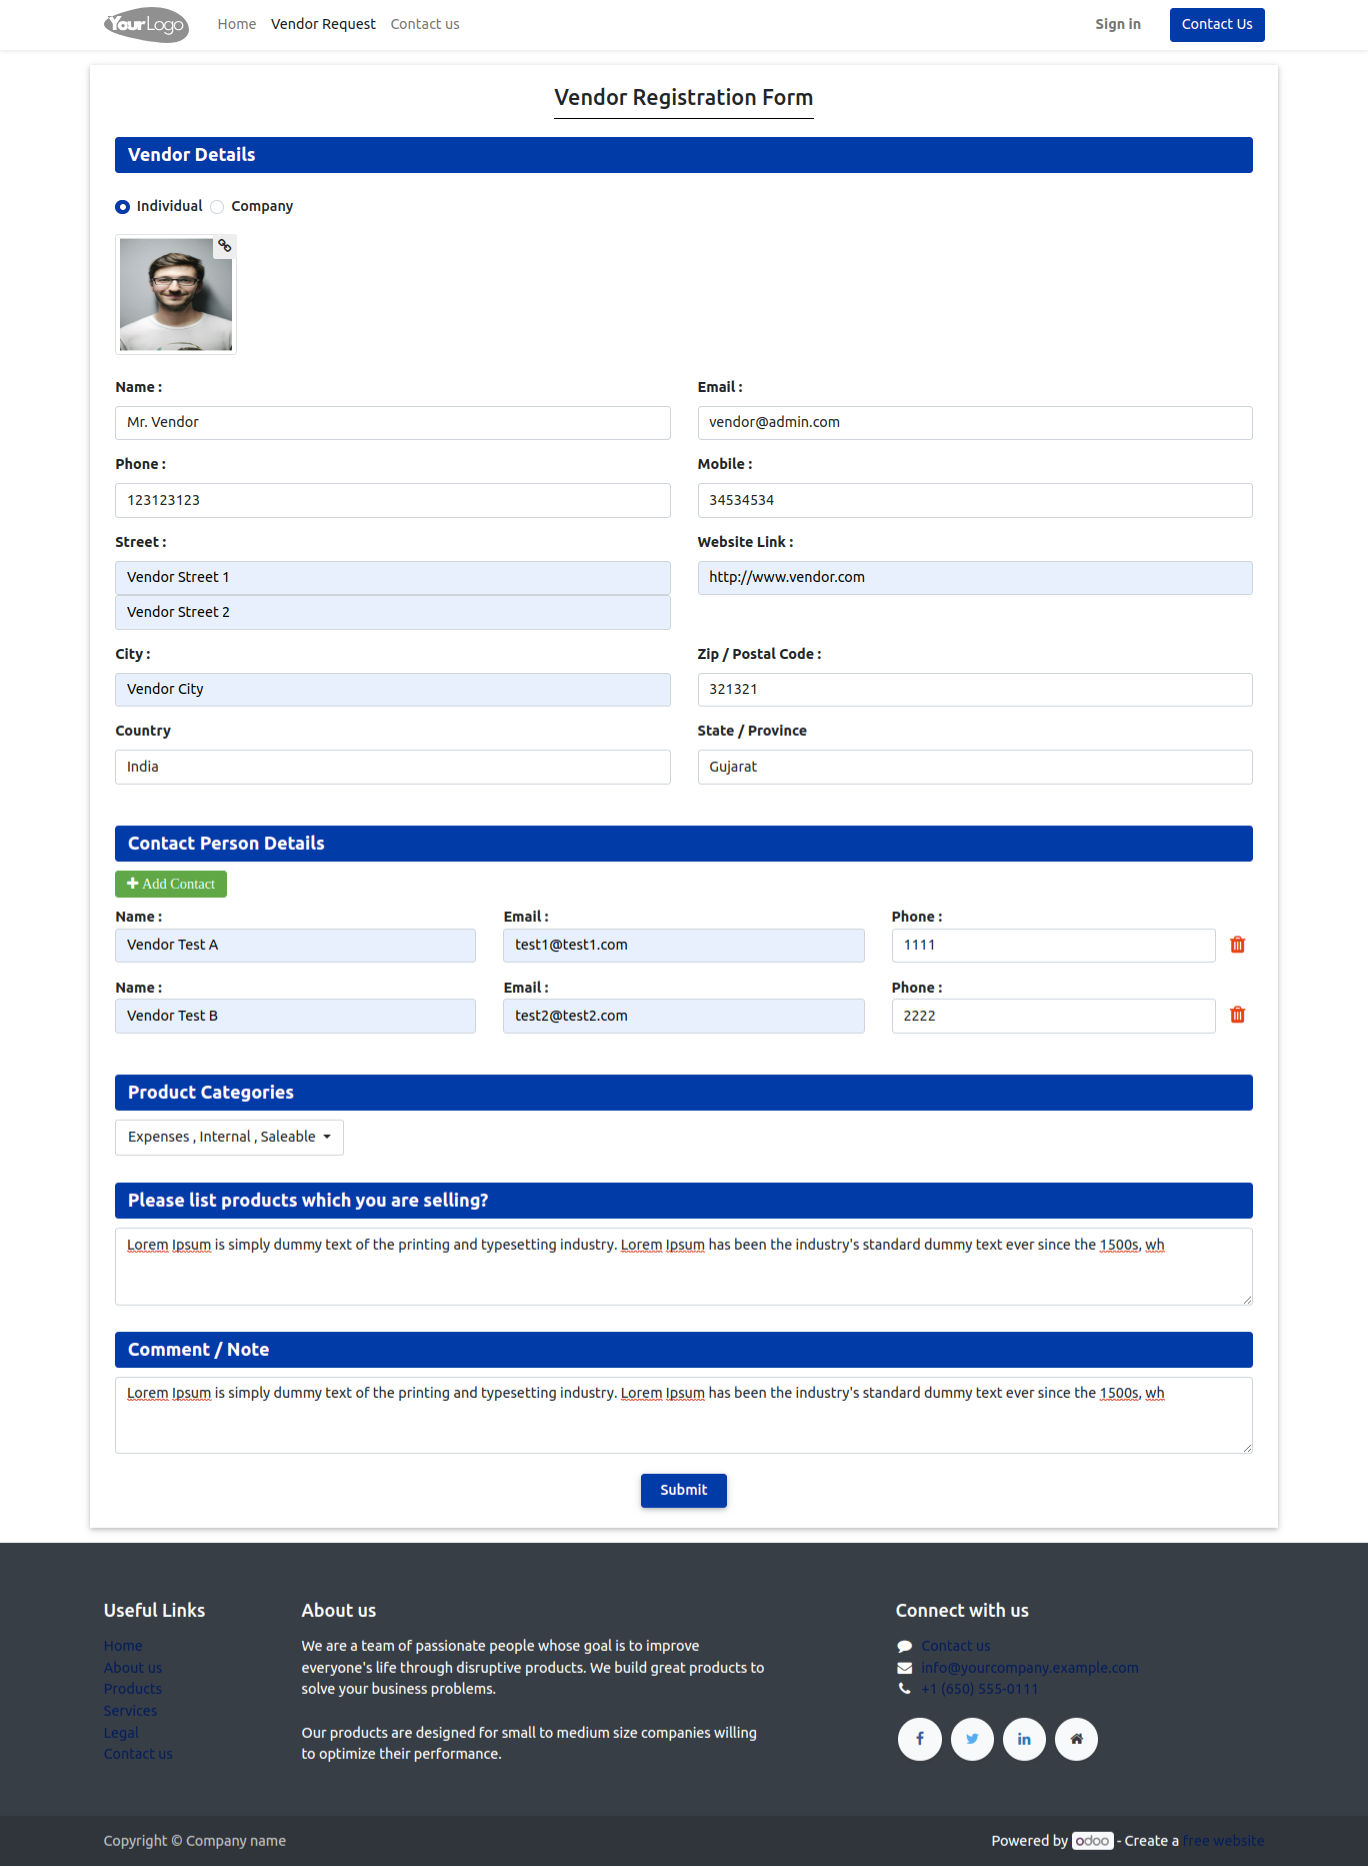Open the Vendor Request nav item
Screen dimensions: 1368x1868
pyautogui.click(x=323, y=24)
